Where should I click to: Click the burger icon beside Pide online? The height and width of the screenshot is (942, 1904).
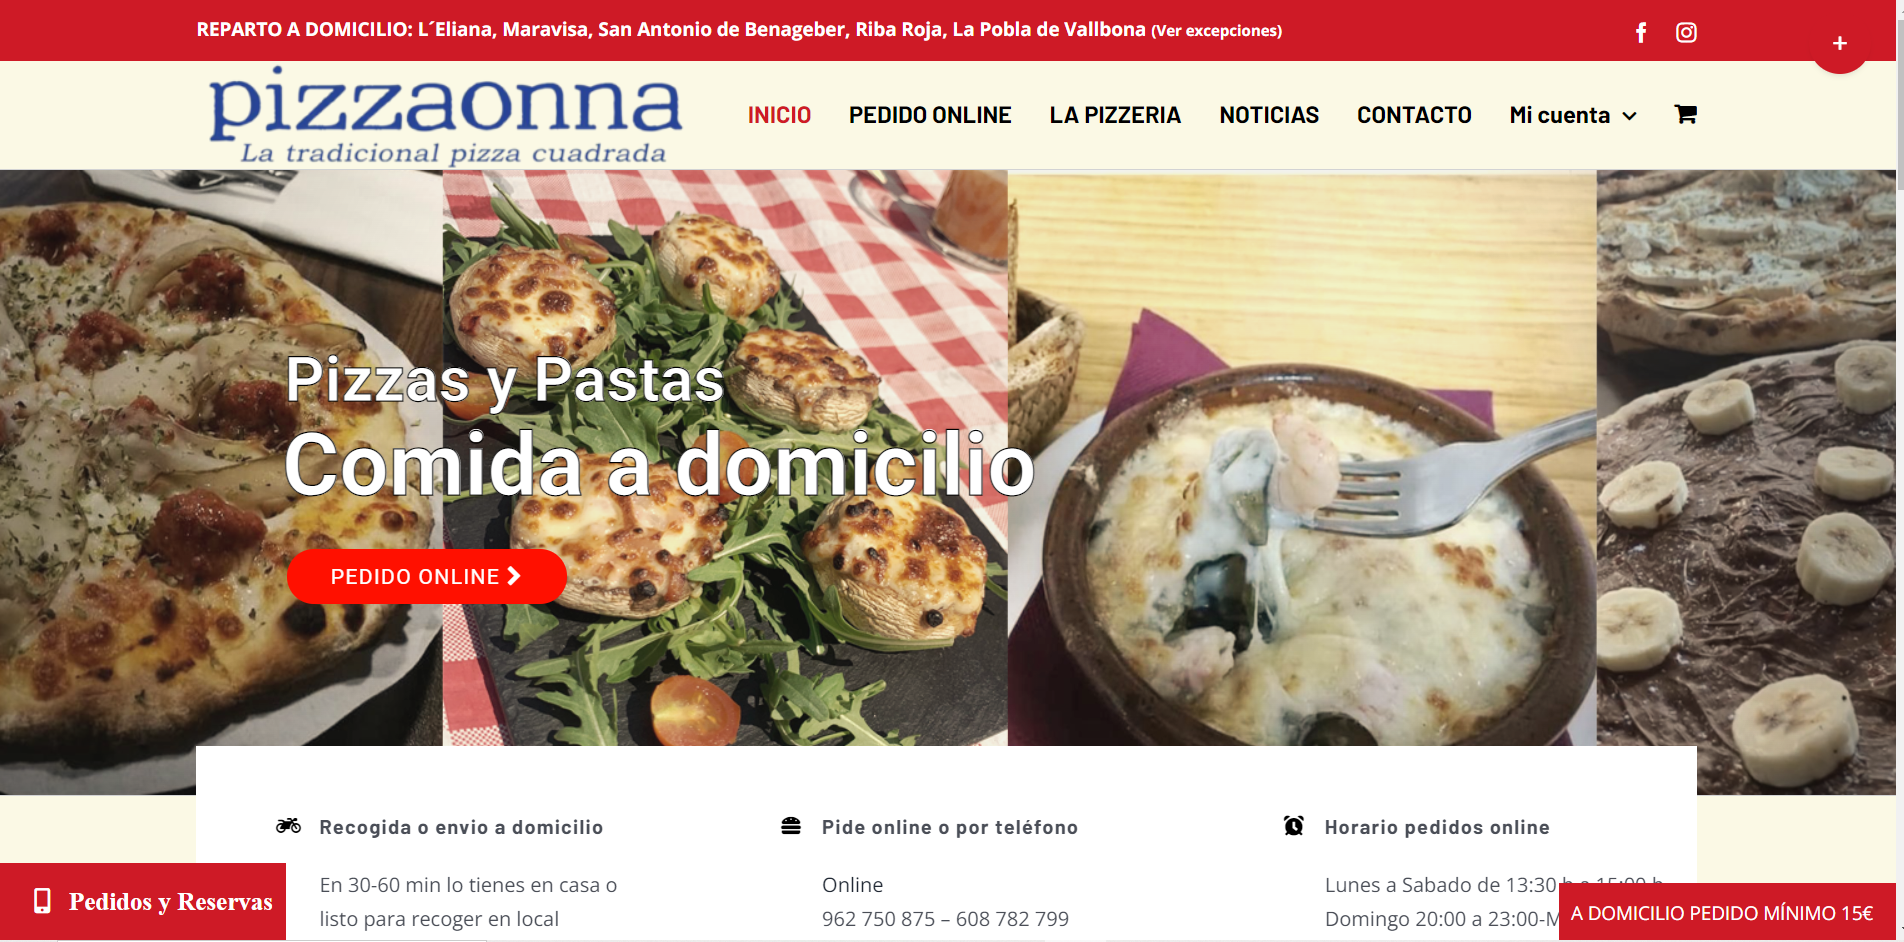coord(791,826)
